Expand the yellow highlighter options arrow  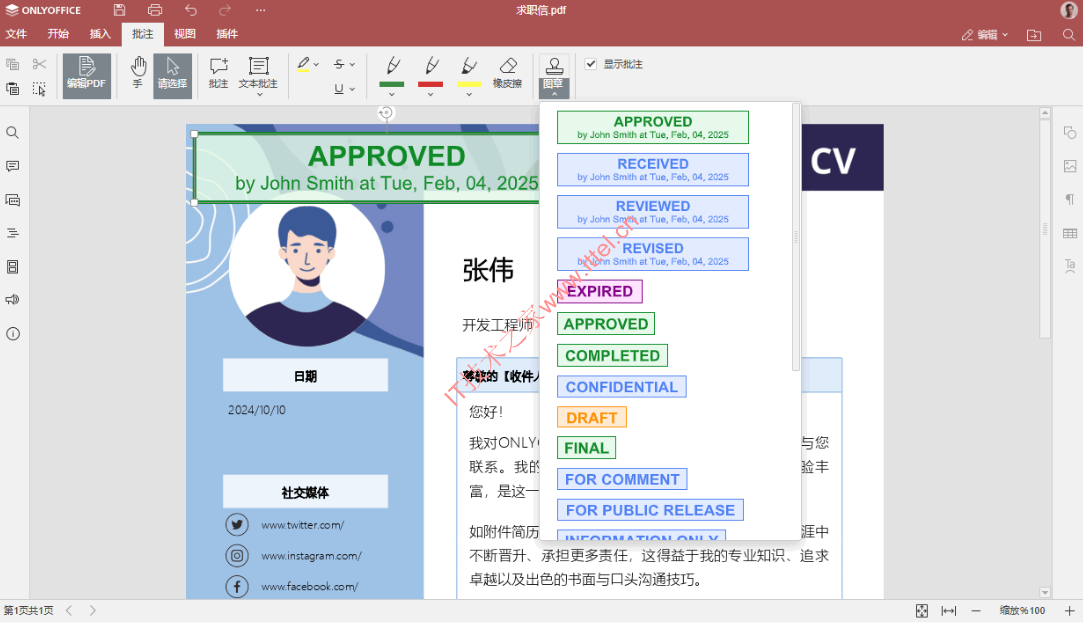tap(469, 94)
